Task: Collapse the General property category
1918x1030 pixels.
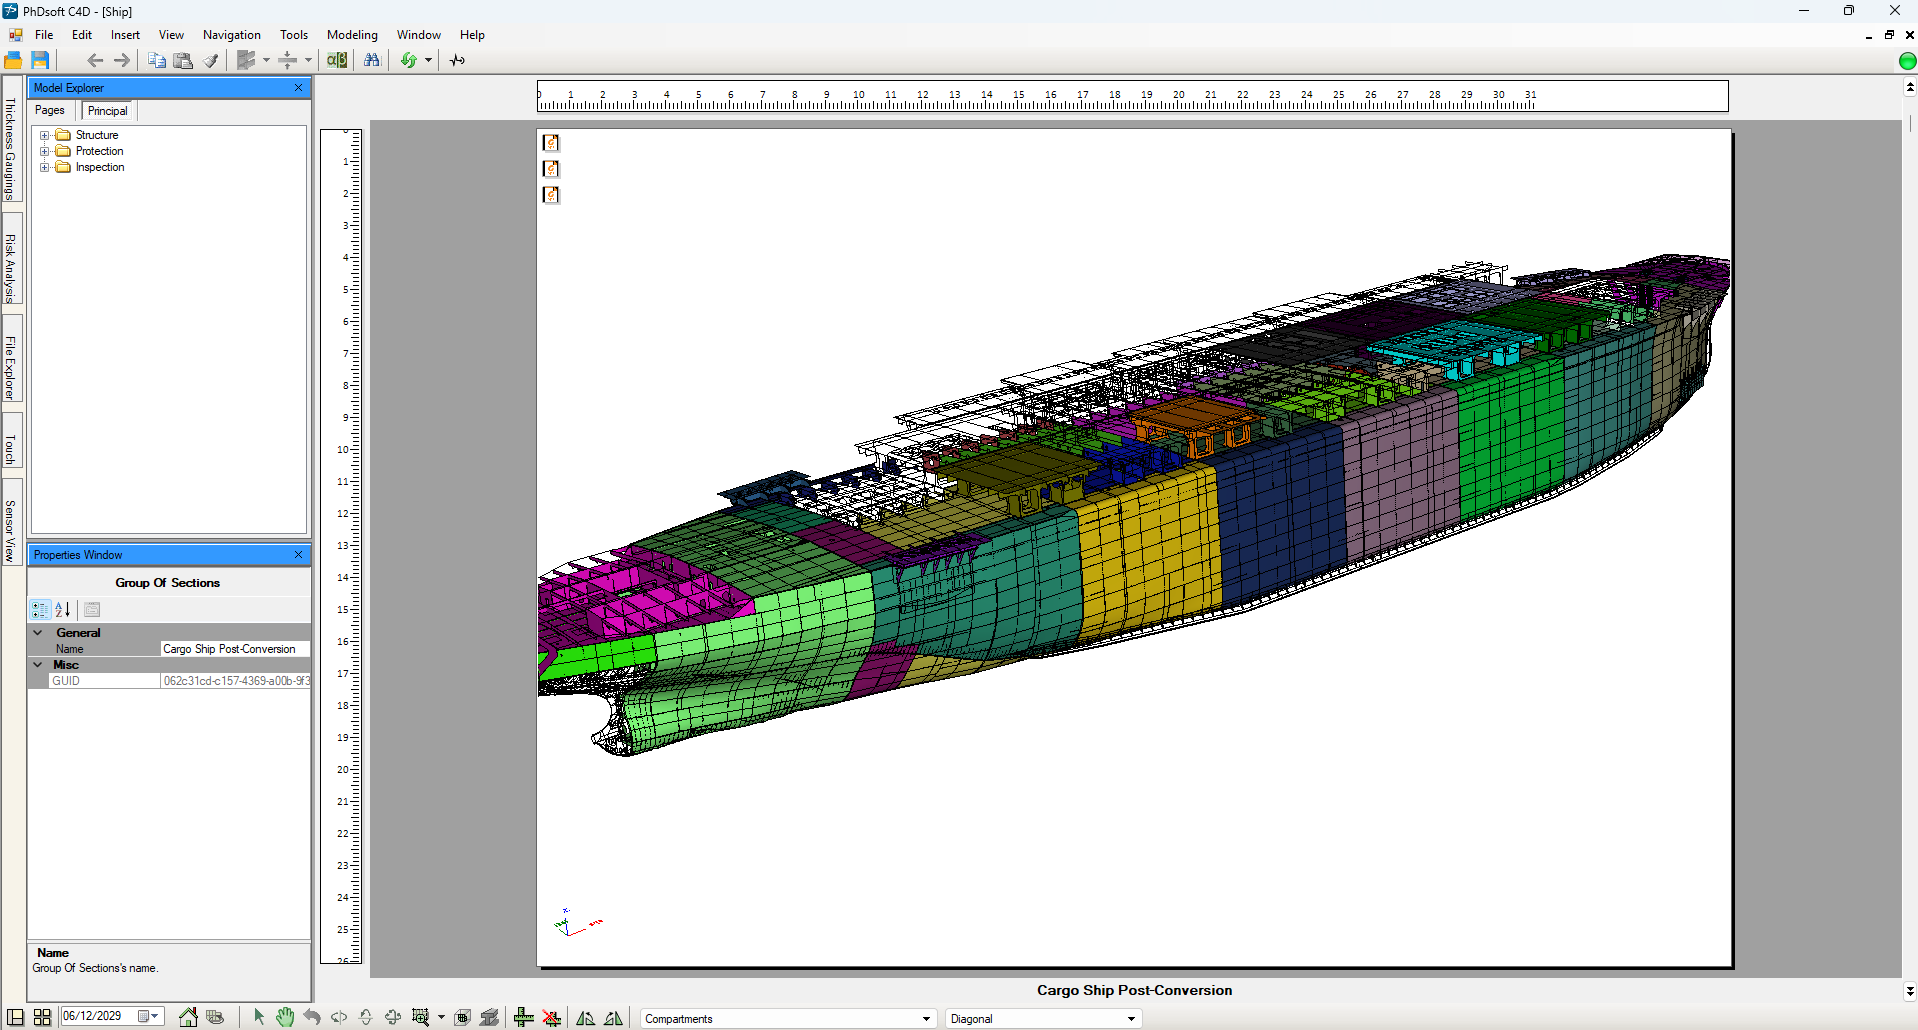Action: (x=38, y=633)
